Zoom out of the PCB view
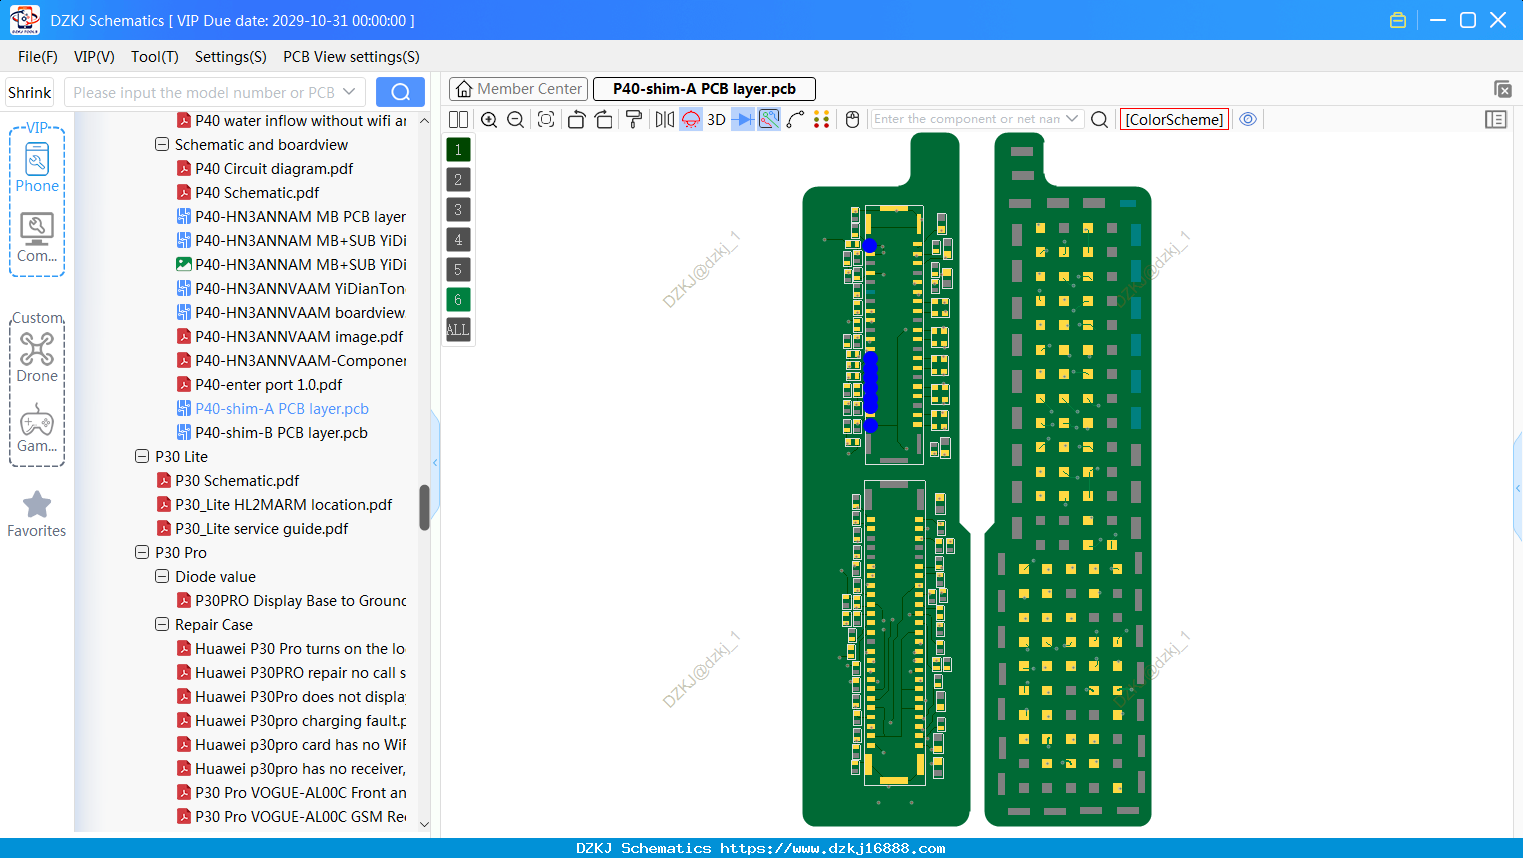Screen dimensions: 1523x858 tap(516, 120)
